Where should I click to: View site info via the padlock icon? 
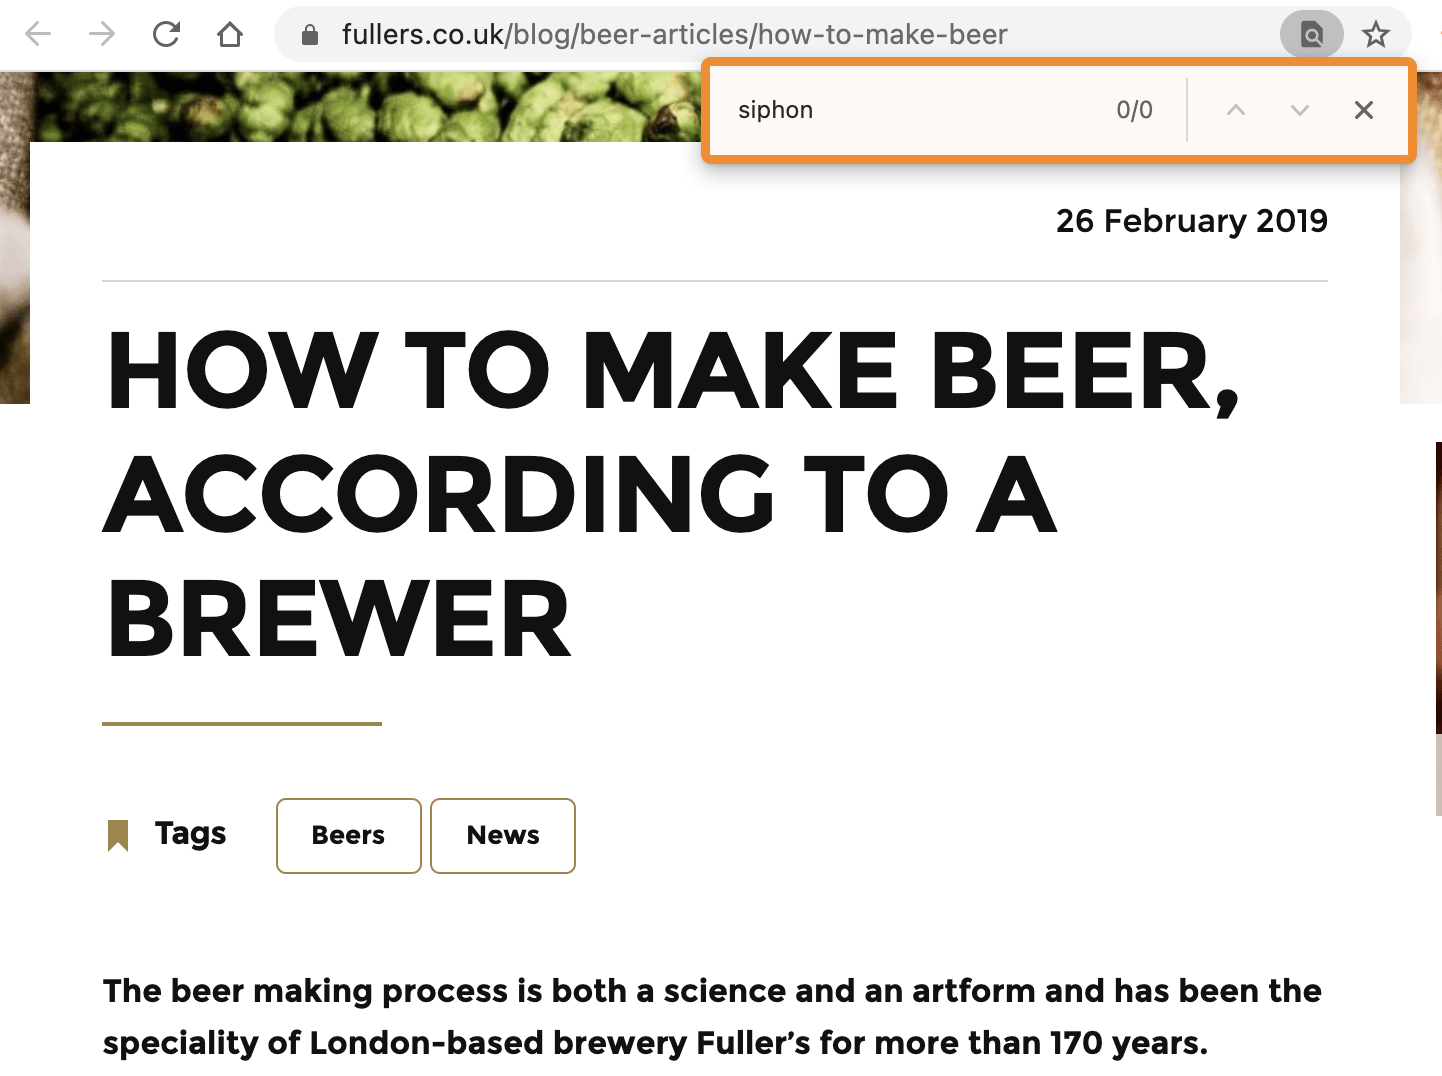(310, 36)
